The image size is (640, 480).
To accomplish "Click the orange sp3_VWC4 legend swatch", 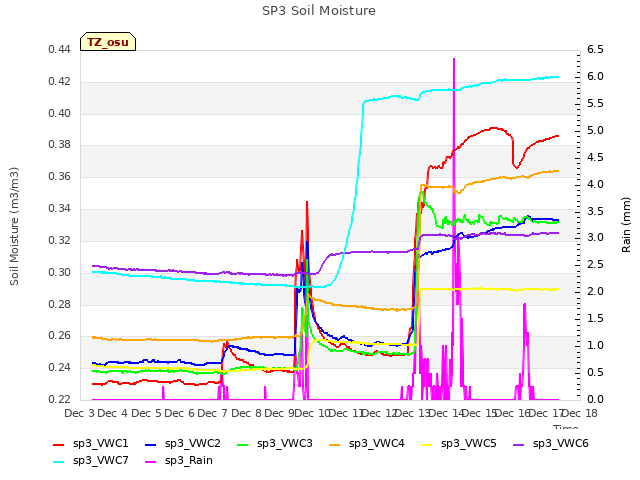I will (x=335, y=444).
